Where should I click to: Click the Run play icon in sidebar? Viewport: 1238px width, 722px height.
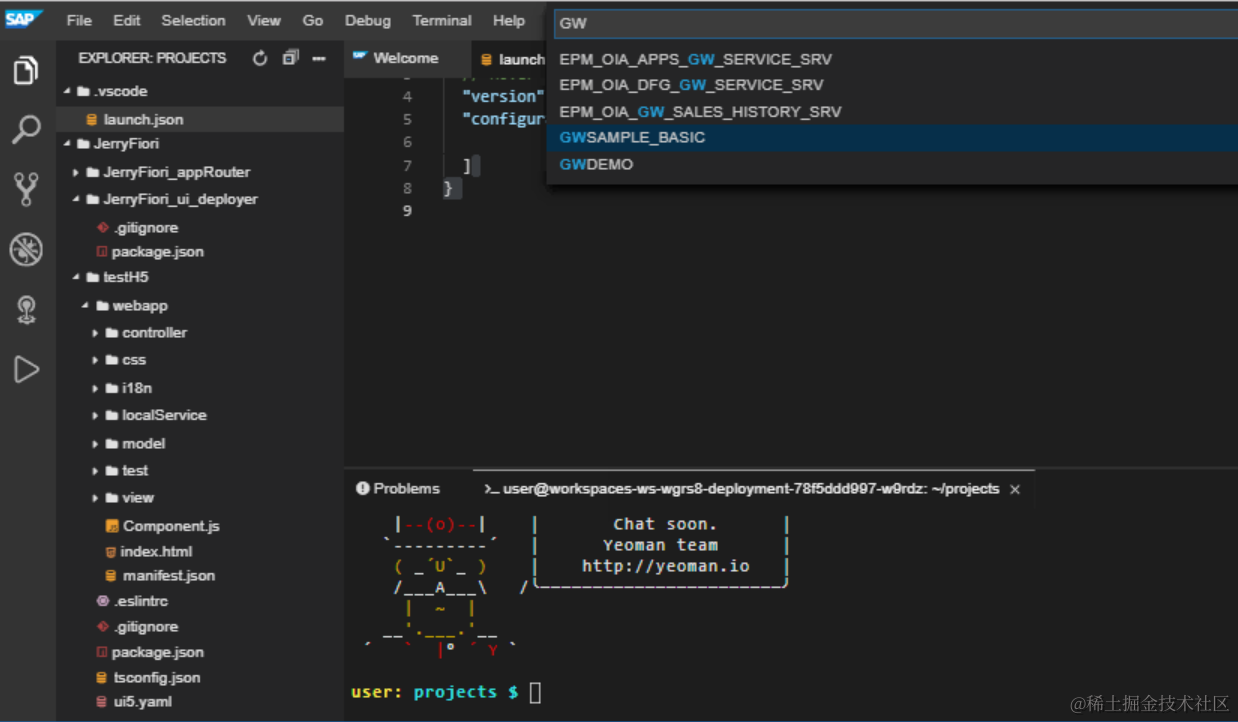point(26,370)
